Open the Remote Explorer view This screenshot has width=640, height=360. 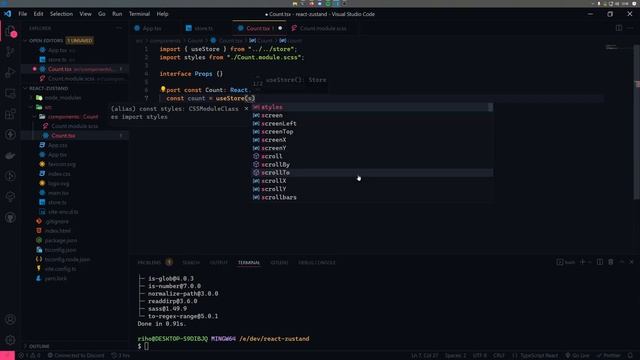(x=11, y=93)
